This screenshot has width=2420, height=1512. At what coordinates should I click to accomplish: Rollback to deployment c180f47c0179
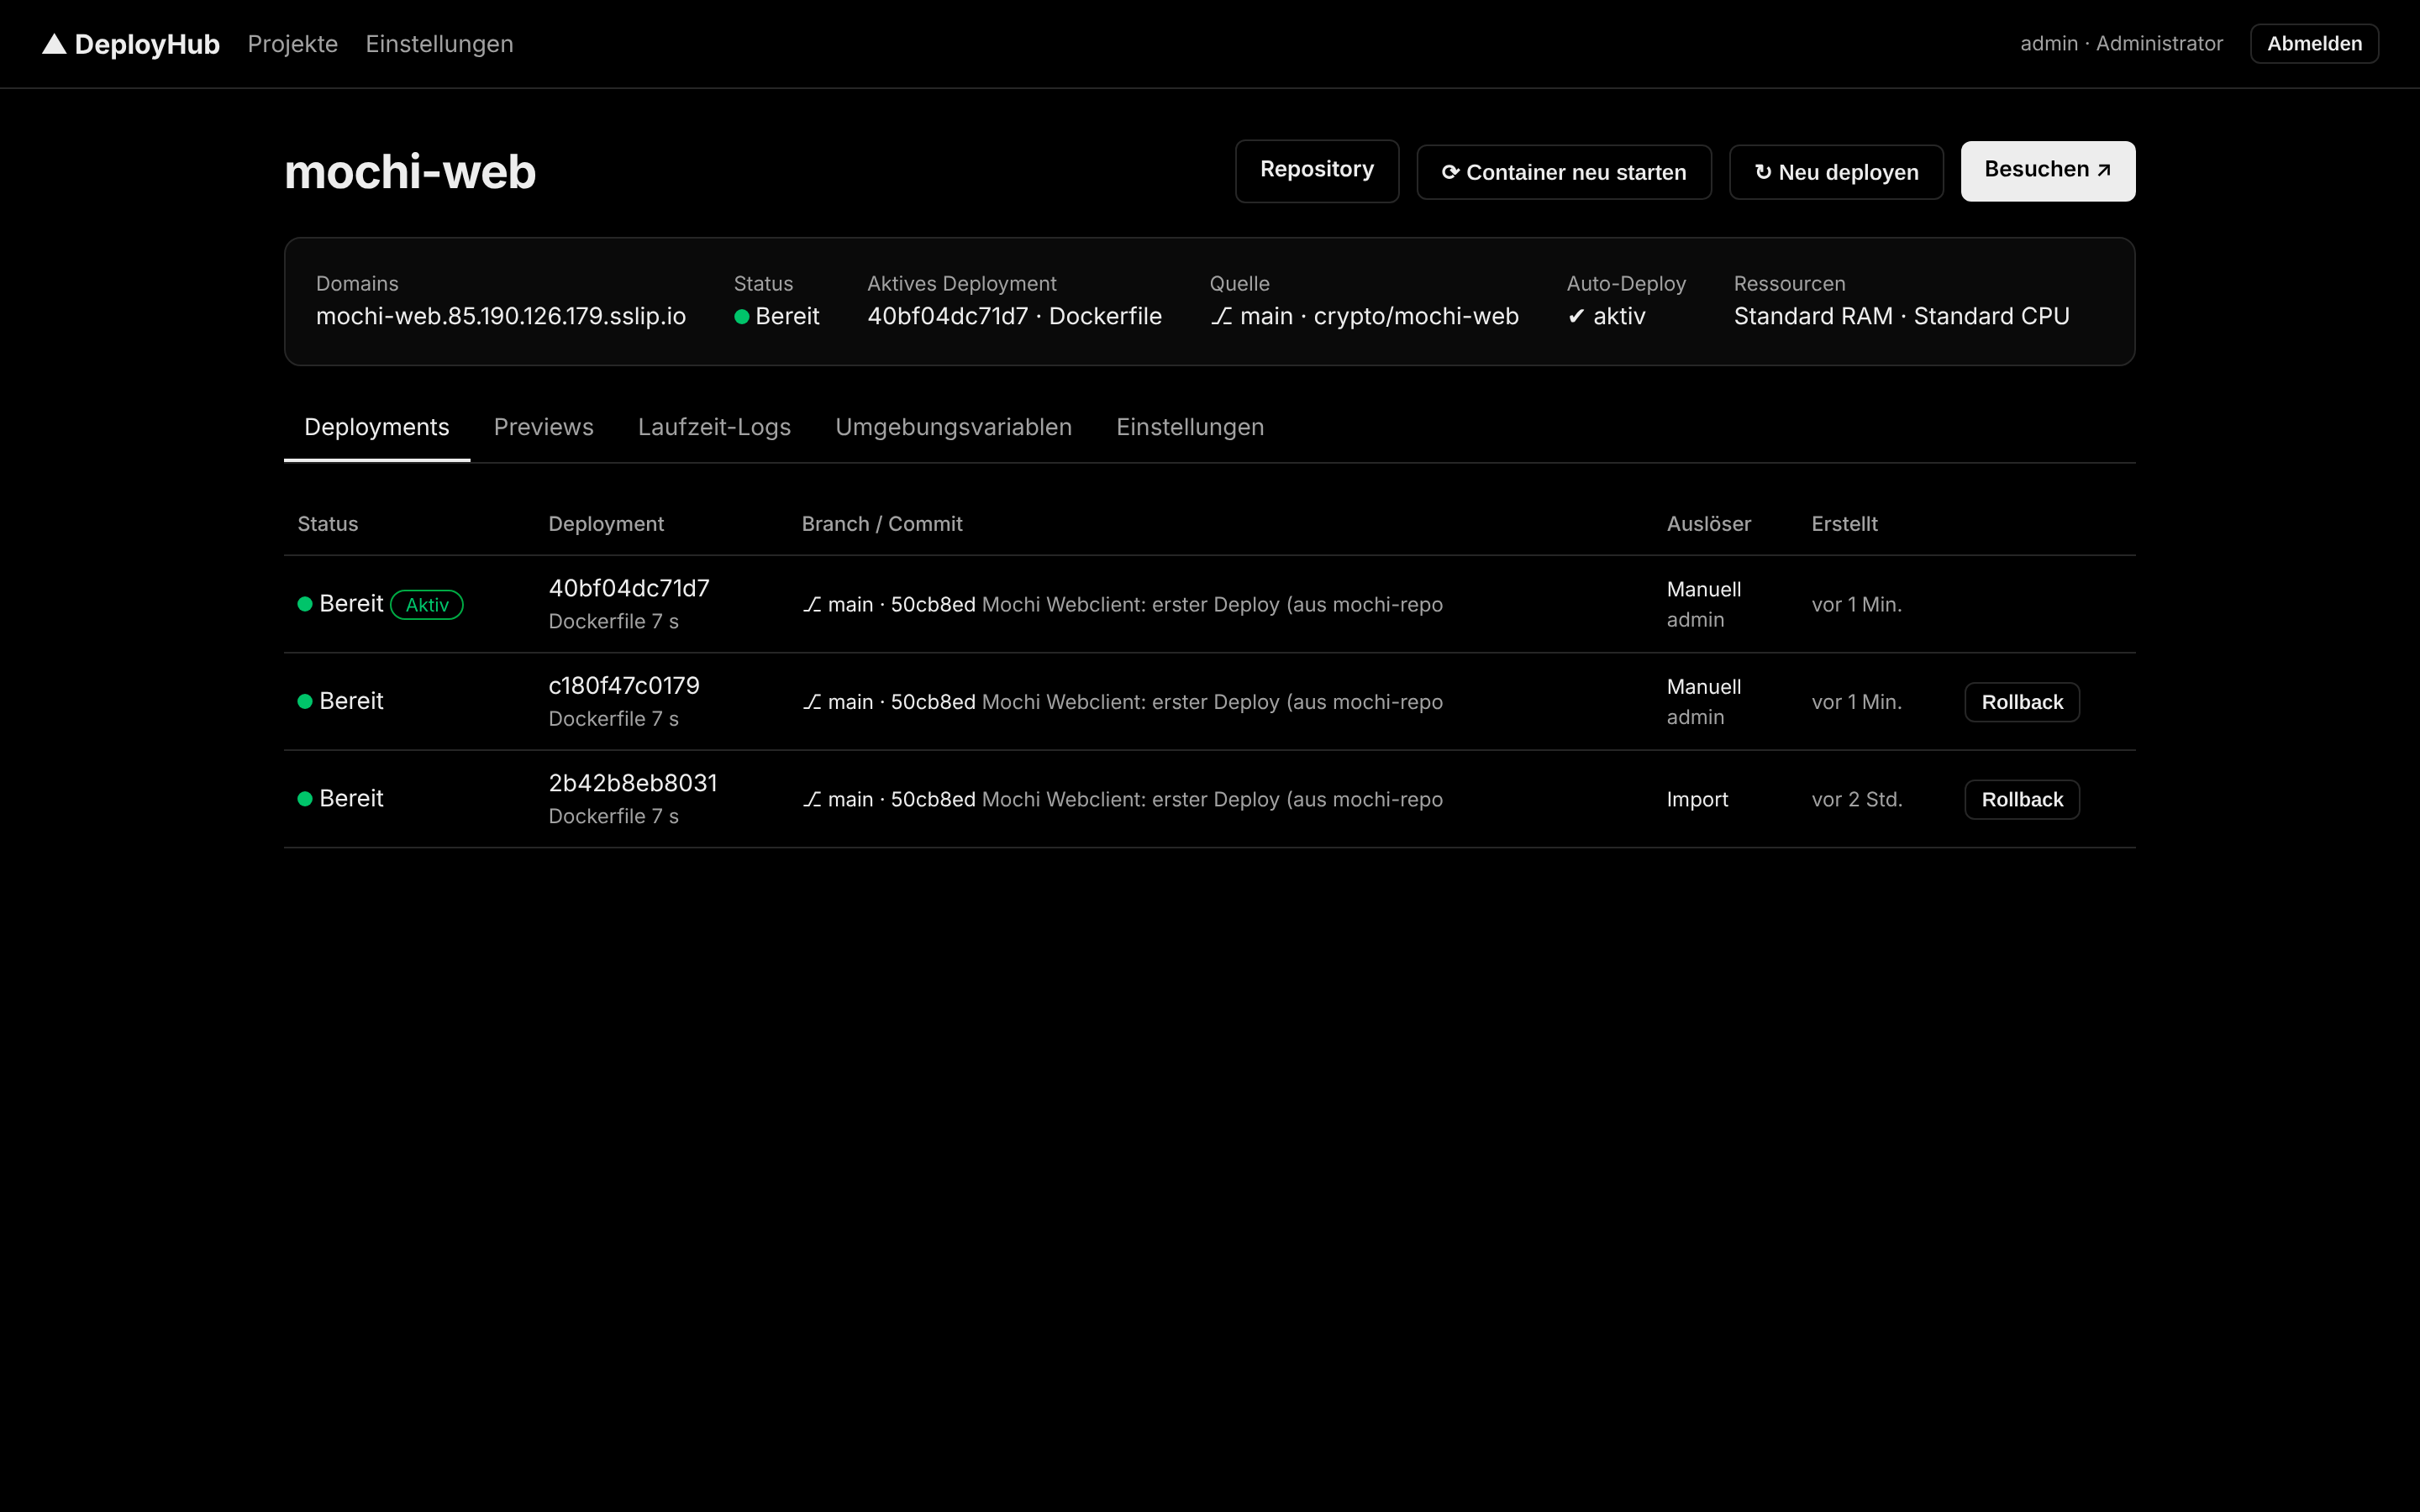[x=2022, y=702]
